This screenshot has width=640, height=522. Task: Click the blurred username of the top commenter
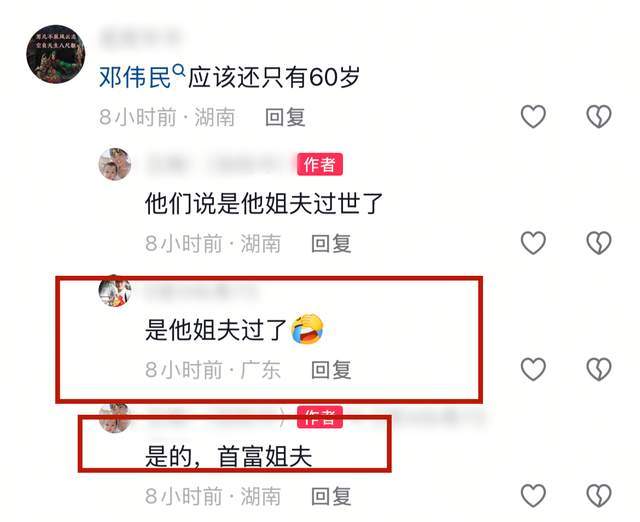140,38
